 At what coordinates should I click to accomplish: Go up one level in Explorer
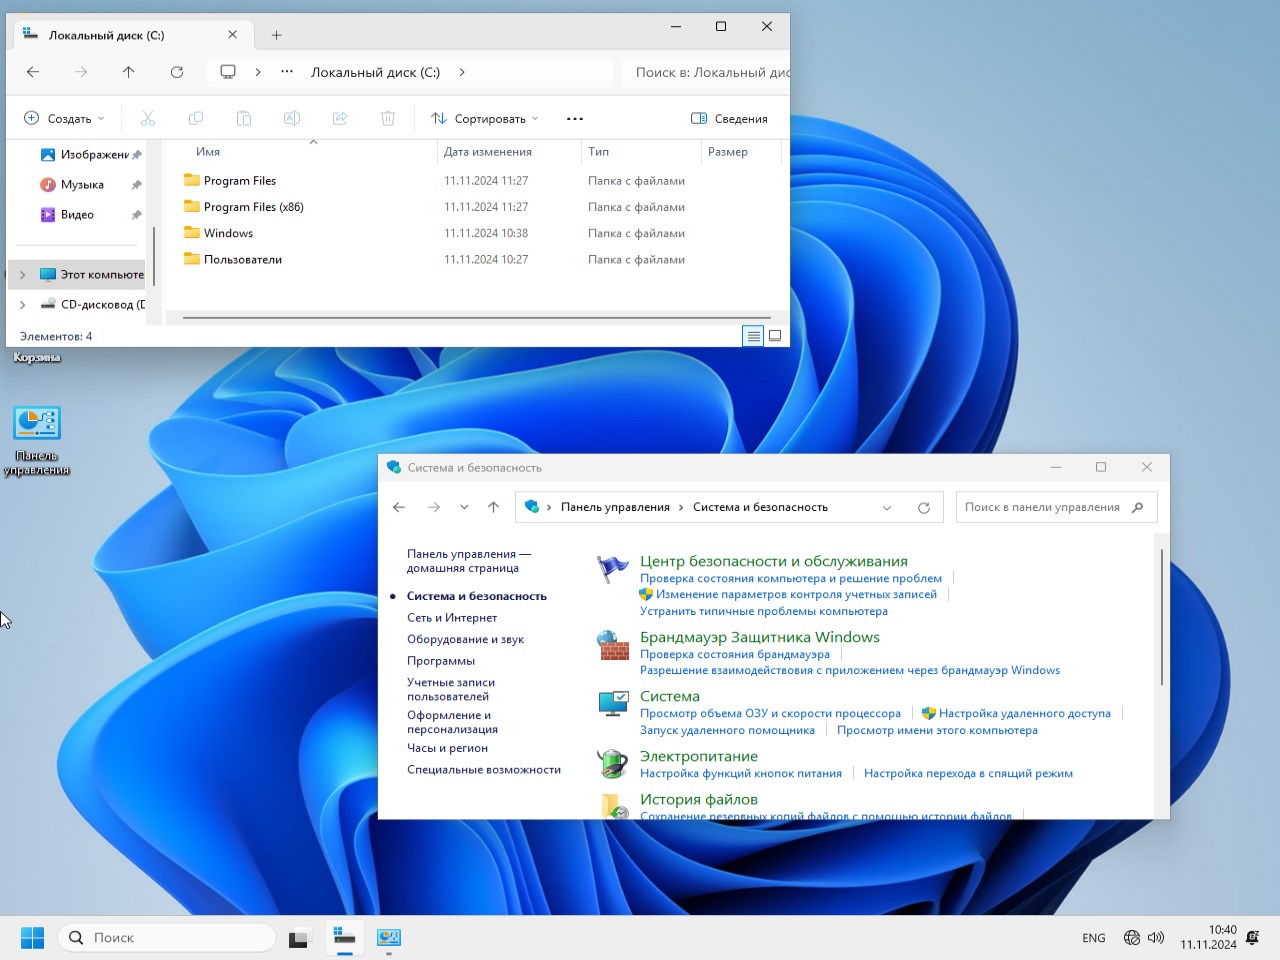point(129,72)
